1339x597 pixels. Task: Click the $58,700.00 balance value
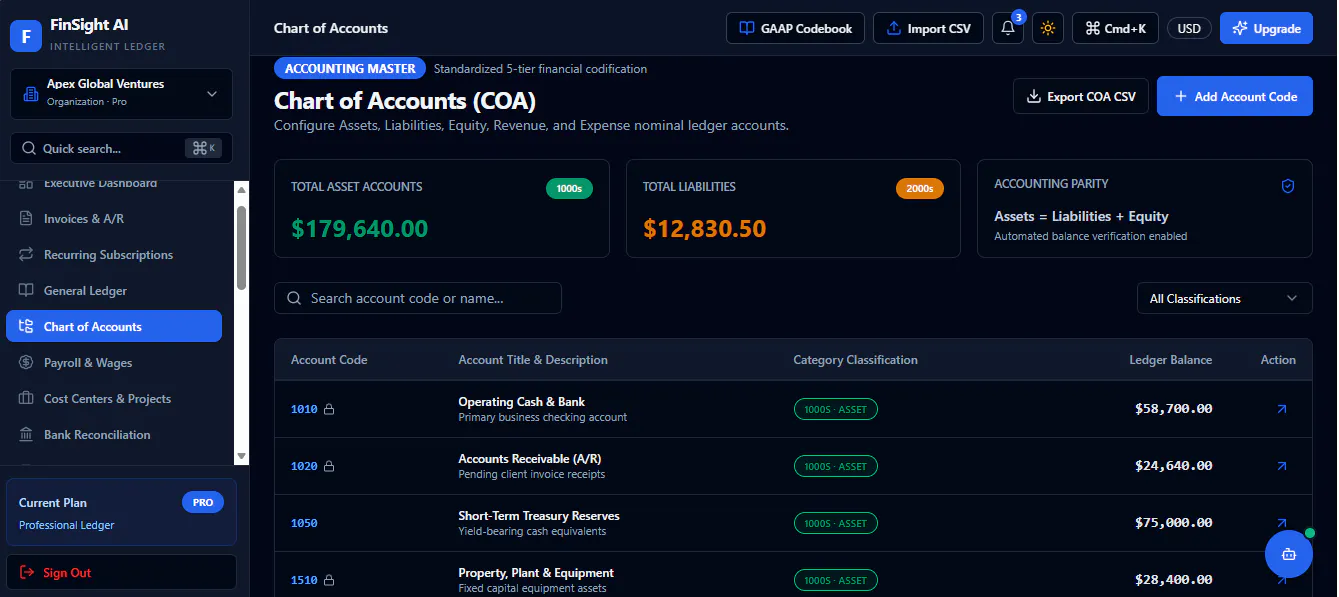(x=1174, y=409)
